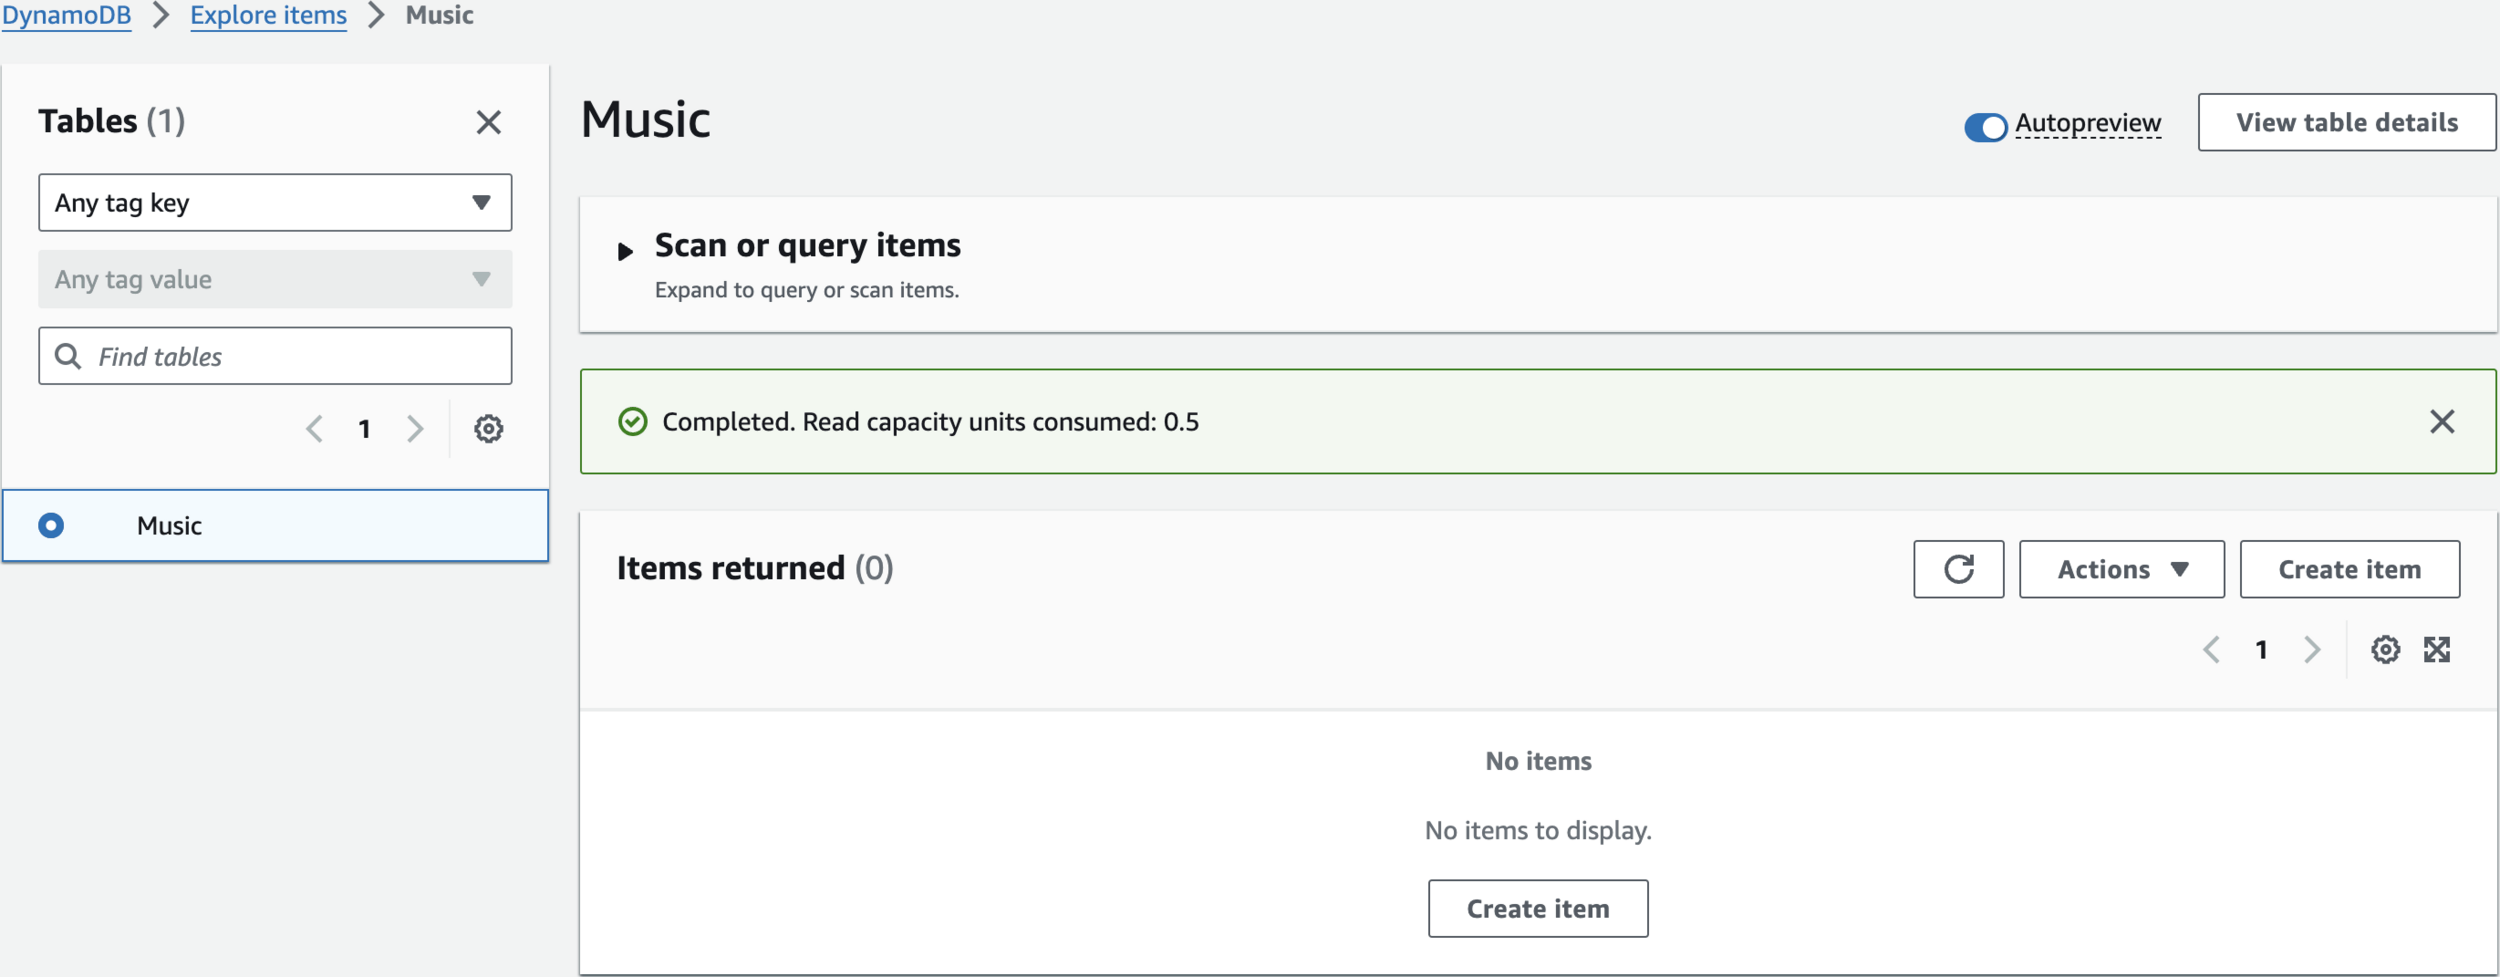The image size is (2500, 977).
Task: Close the Tables side panel
Action: coord(488,122)
